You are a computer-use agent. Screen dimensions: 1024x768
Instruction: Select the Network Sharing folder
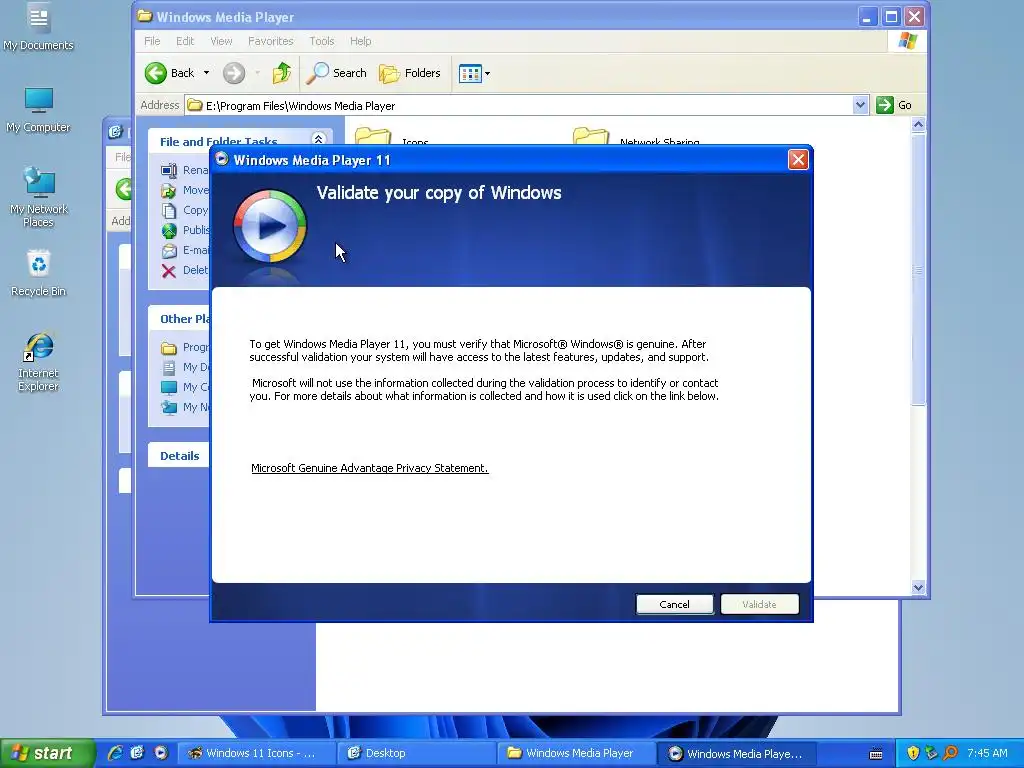pyautogui.click(x=635, y=136)
